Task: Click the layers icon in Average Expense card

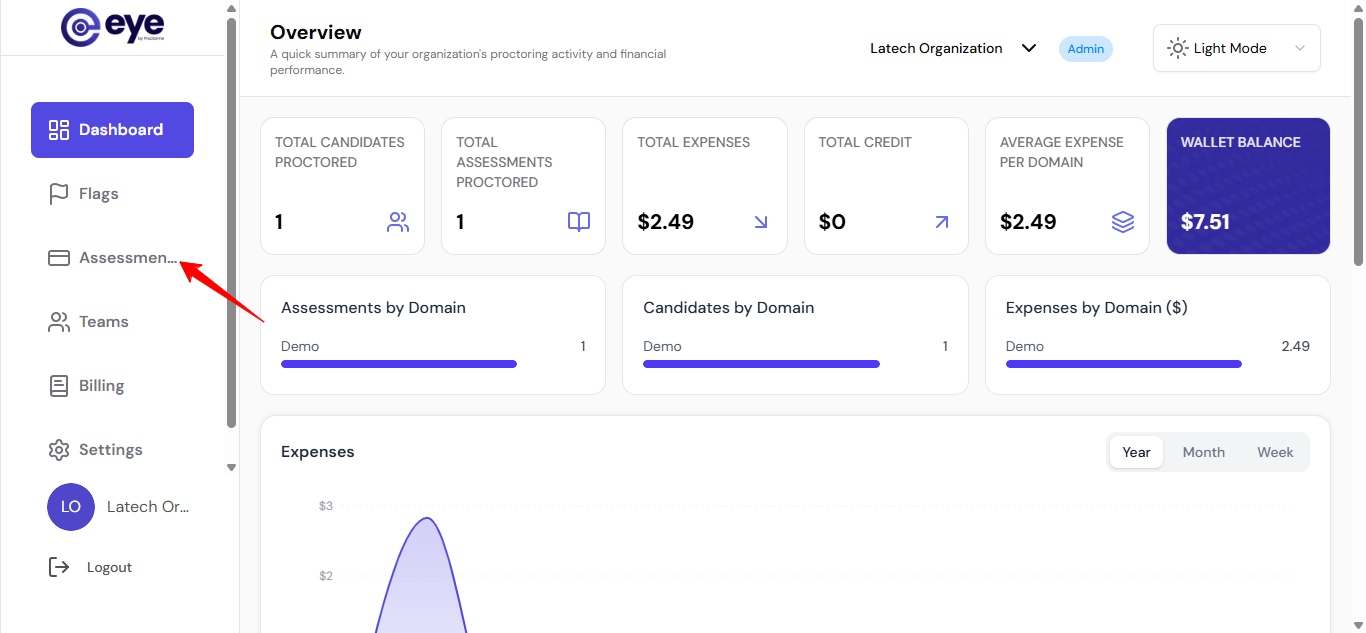Action: click(1123, 222)
